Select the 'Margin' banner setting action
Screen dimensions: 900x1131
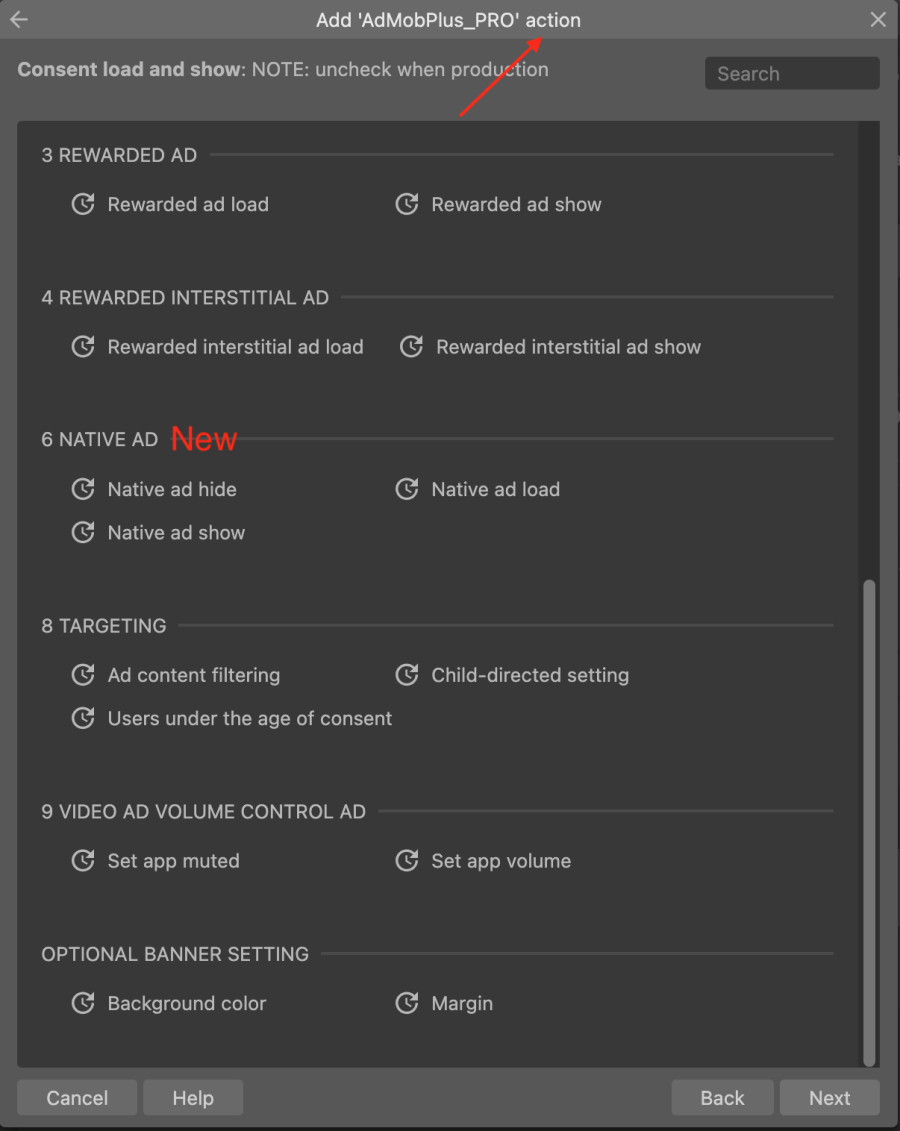(x=407, y=1003)
